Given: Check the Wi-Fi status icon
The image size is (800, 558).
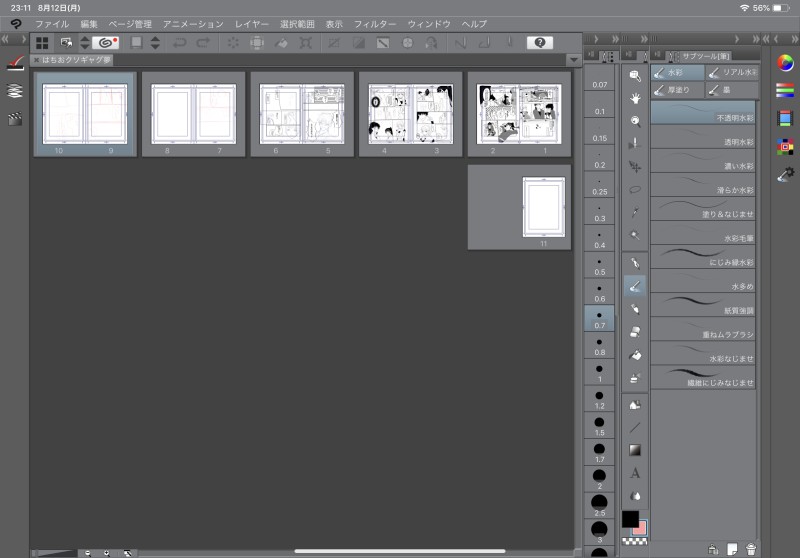Looking at the screenshot, I should tap(744, 8).
